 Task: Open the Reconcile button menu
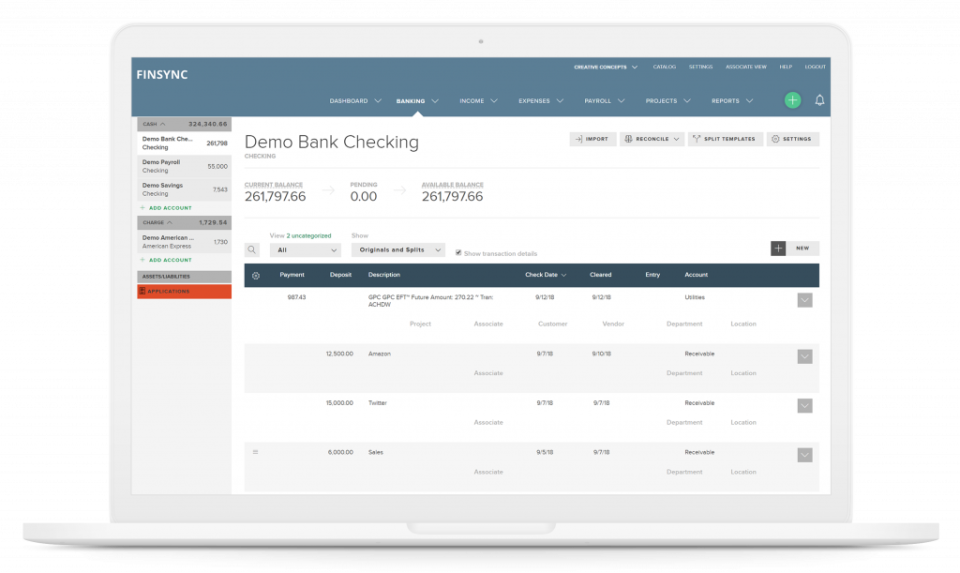(651, 139)
